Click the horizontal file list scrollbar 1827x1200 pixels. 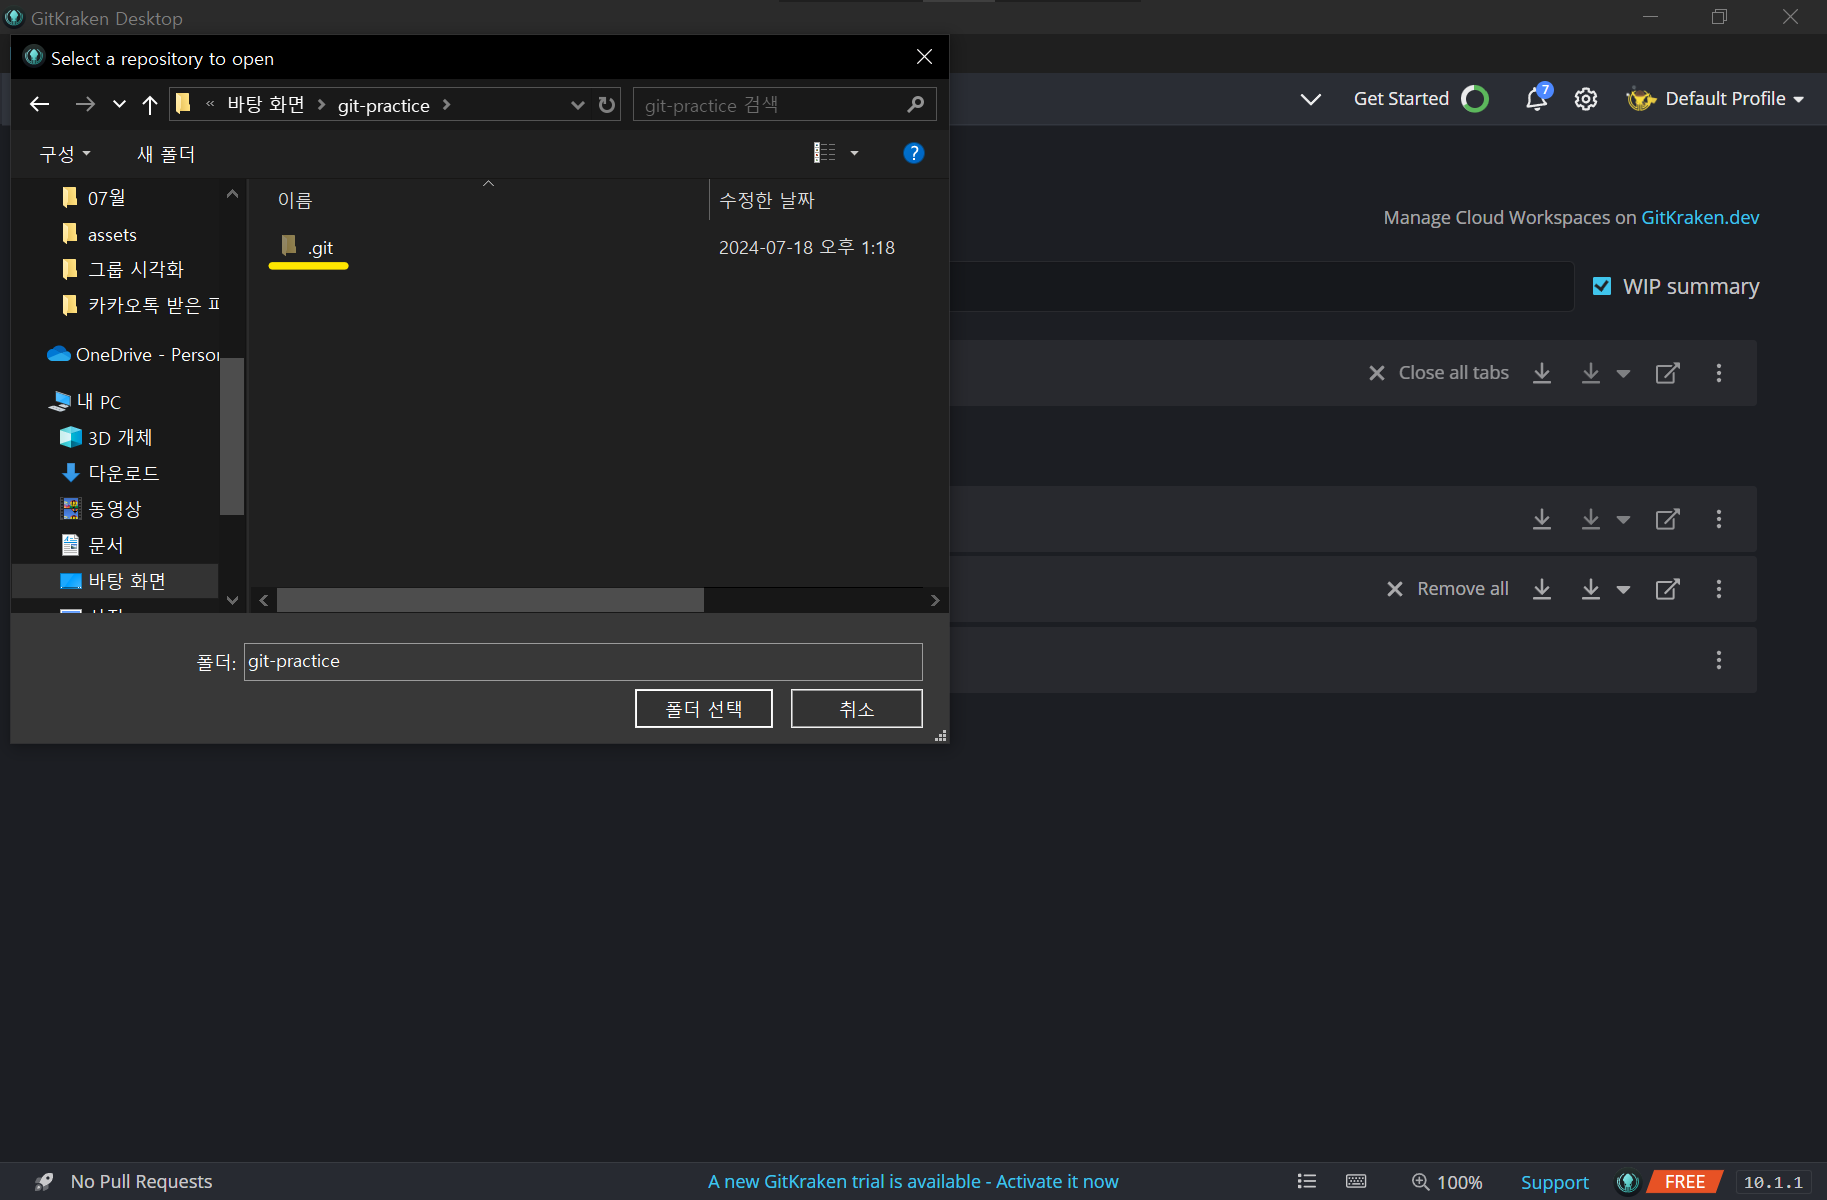[490, 600]
